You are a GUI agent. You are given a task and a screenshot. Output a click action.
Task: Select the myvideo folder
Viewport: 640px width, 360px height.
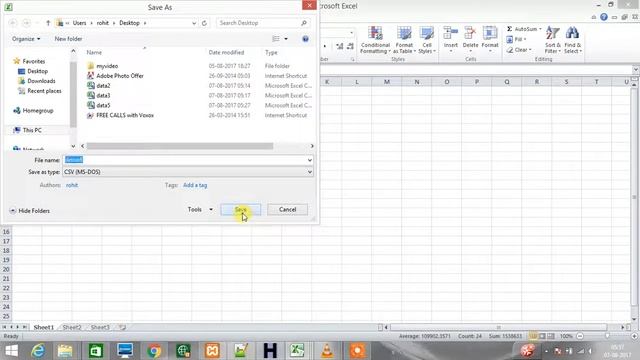(x=107, y=66)
